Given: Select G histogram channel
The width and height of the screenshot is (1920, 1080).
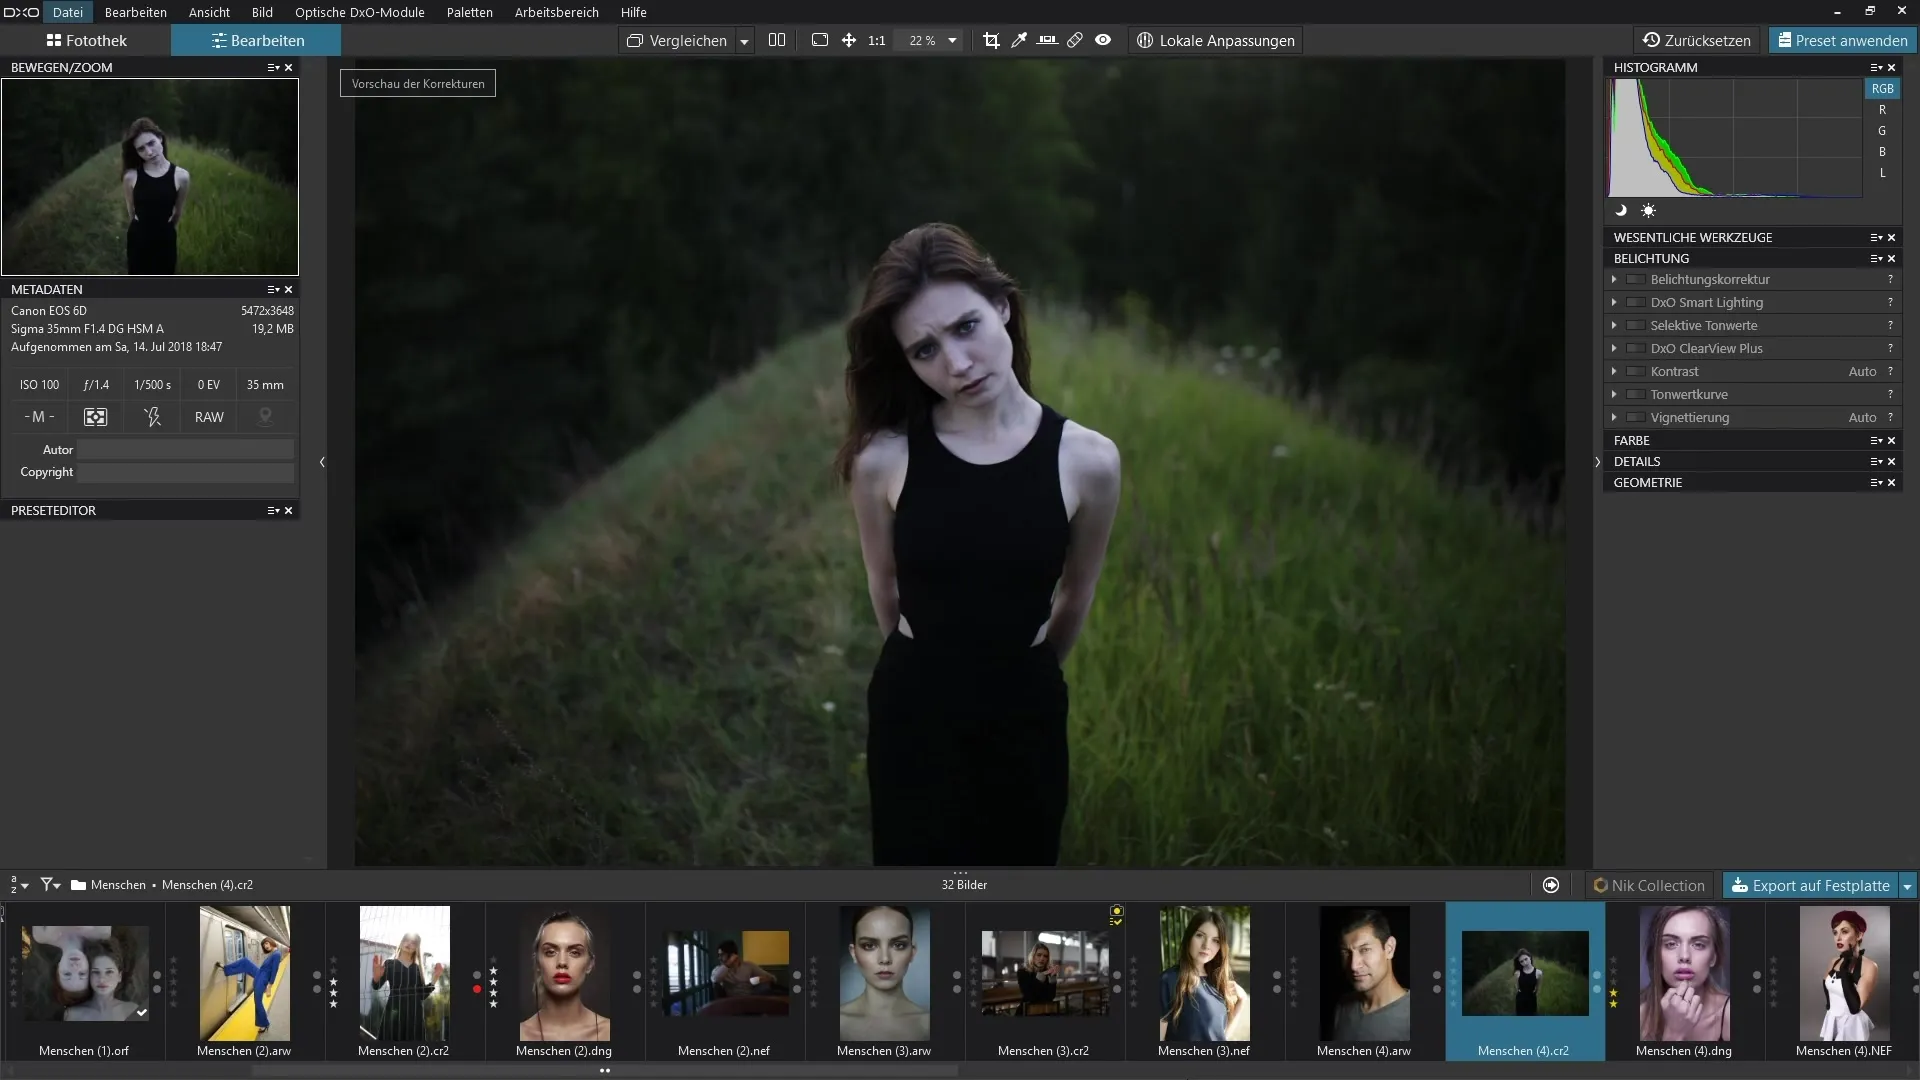Looking at the screenshot, I should point(1882,131).
